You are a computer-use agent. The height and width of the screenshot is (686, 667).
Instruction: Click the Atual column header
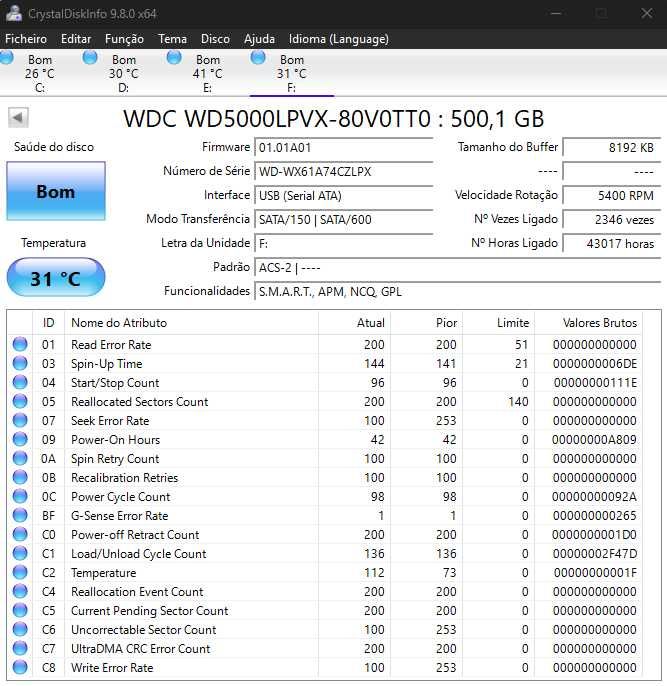click(x=354, y=323)
